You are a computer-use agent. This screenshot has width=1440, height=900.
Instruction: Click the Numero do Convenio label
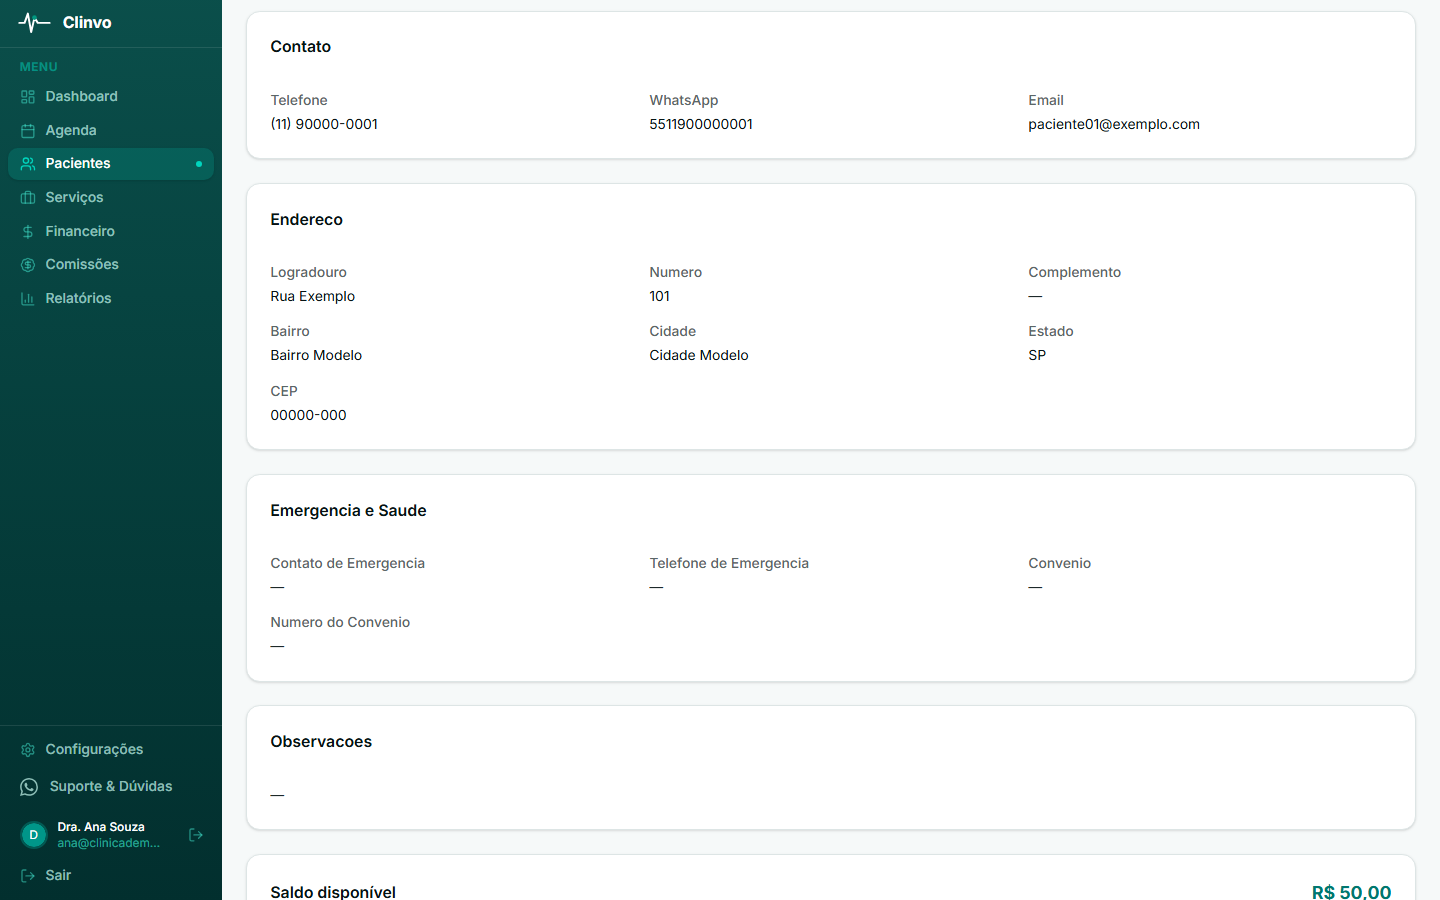pos(340,622)
